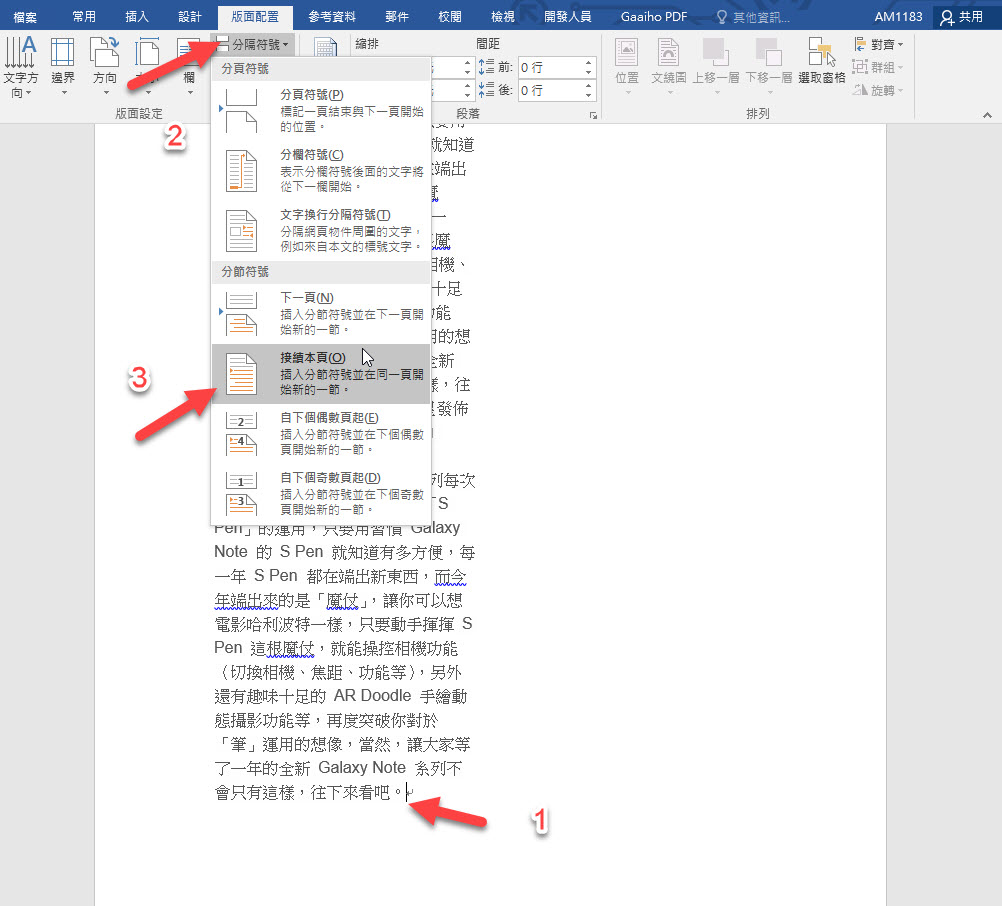Open the 方向 orientation tool
The image size is (1002, 906).
(105, 67)
